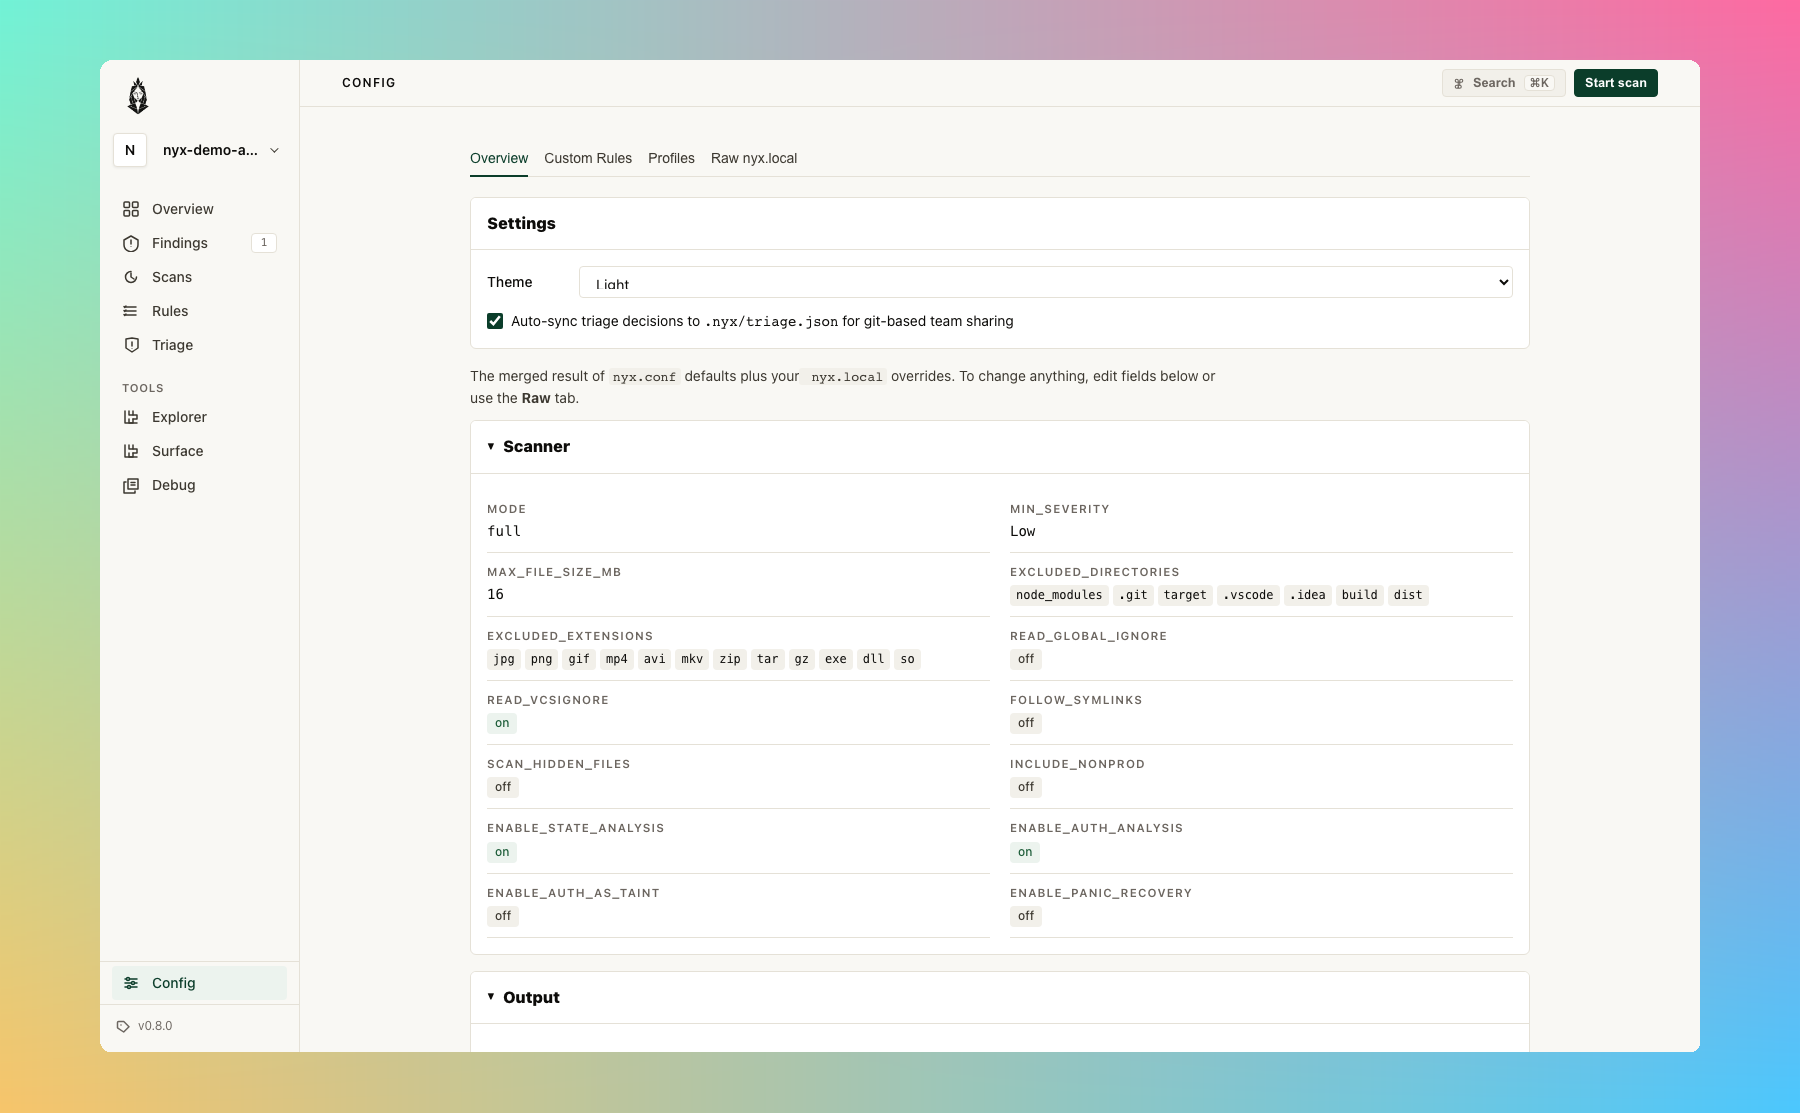
Task: Open the Debug tool icon
Action: pyautogui.click(x=131, y=485)
